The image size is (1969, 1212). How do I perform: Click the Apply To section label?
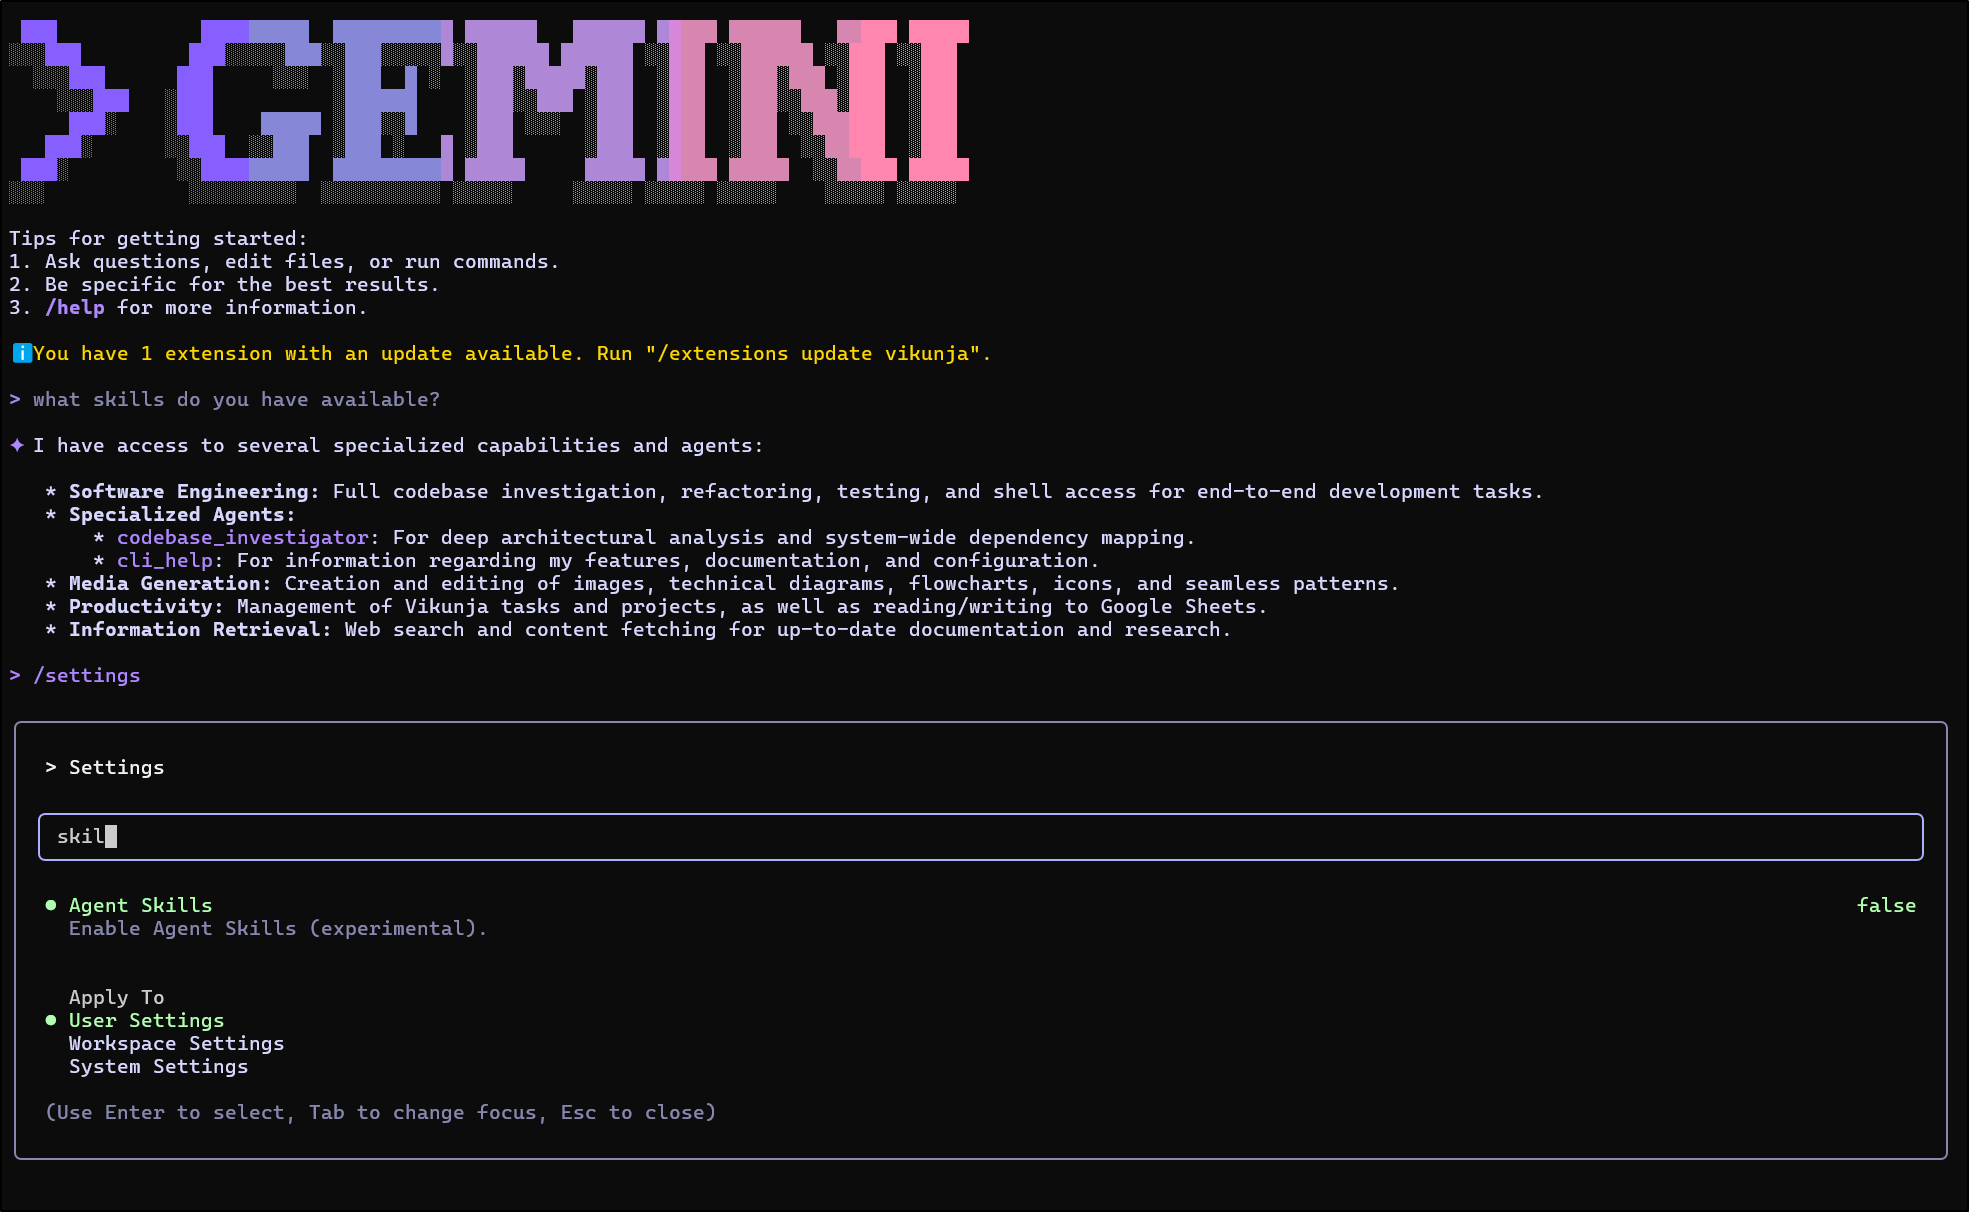point(116,997)
